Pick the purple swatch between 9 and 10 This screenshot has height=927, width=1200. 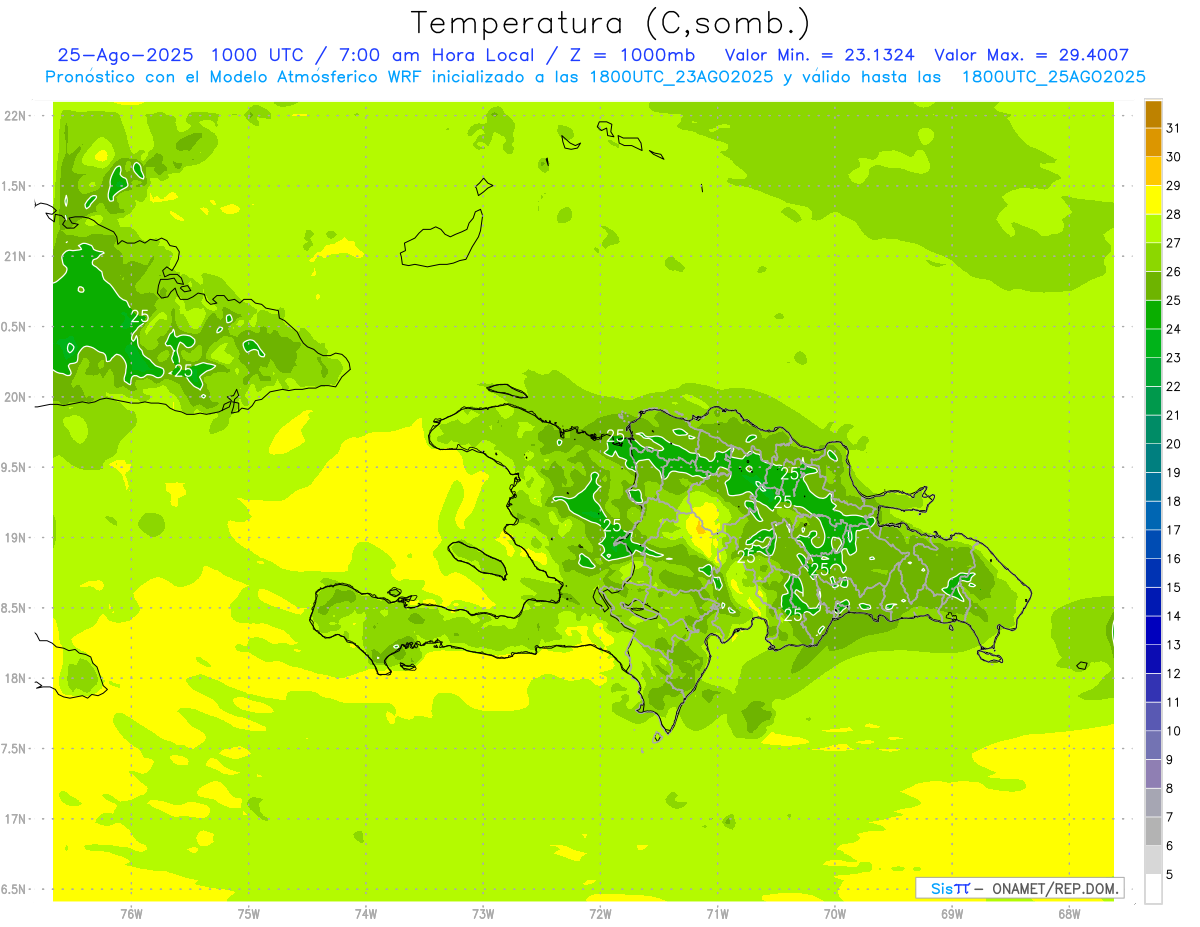(1153, 745)
